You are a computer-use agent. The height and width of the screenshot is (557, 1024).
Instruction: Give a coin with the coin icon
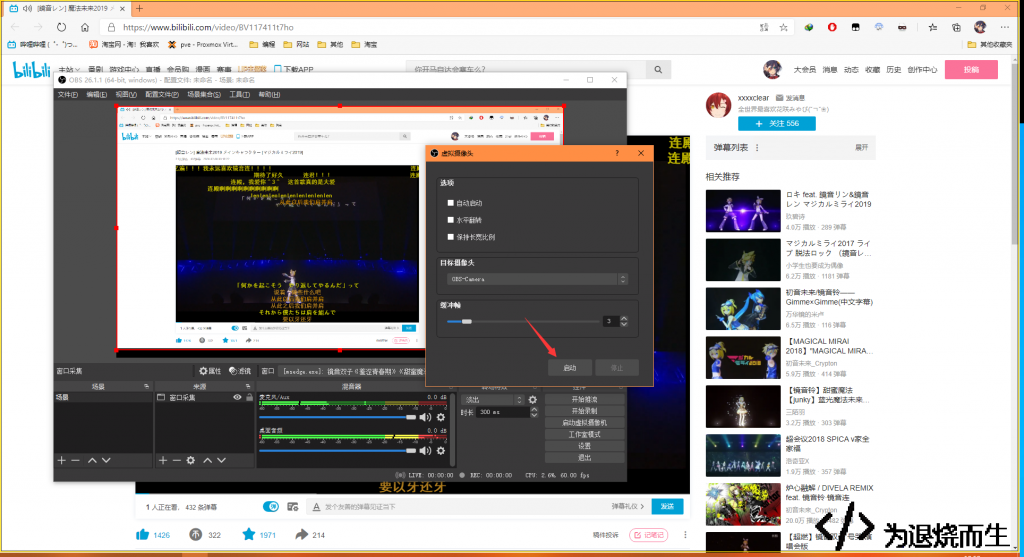coord(195,534)
